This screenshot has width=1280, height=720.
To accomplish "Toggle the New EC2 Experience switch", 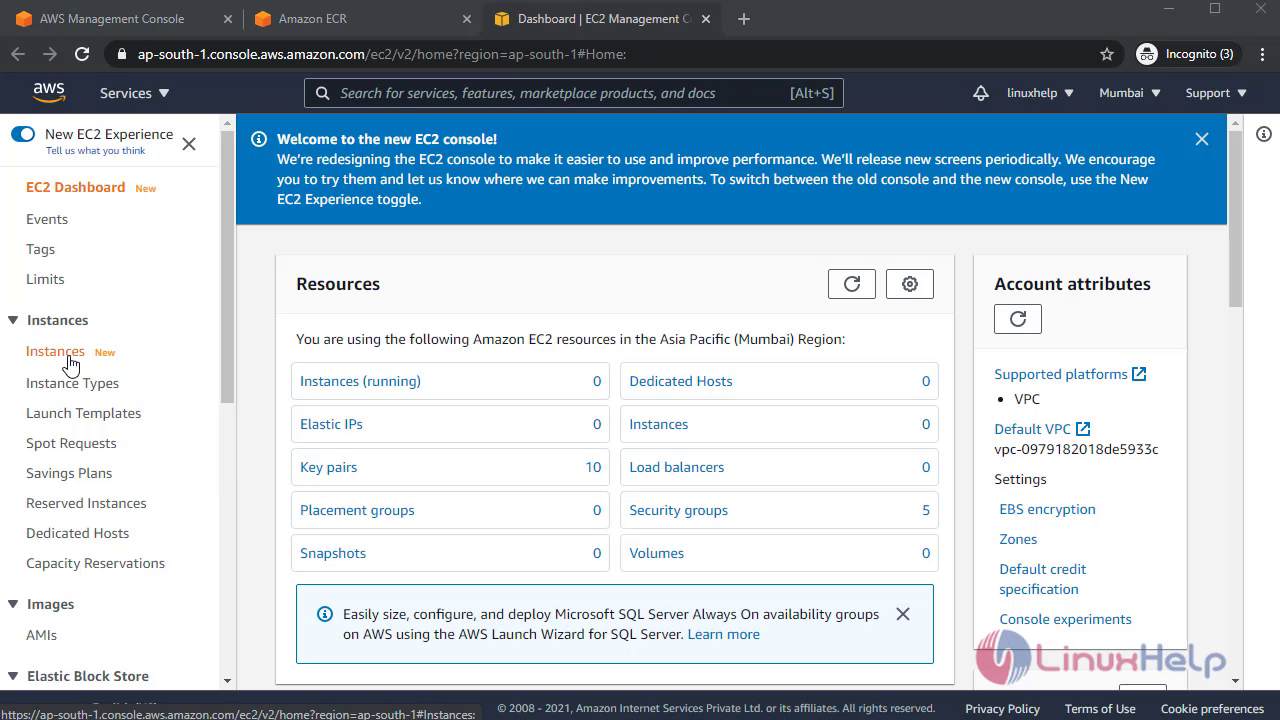I will click(x=23, y=134).
